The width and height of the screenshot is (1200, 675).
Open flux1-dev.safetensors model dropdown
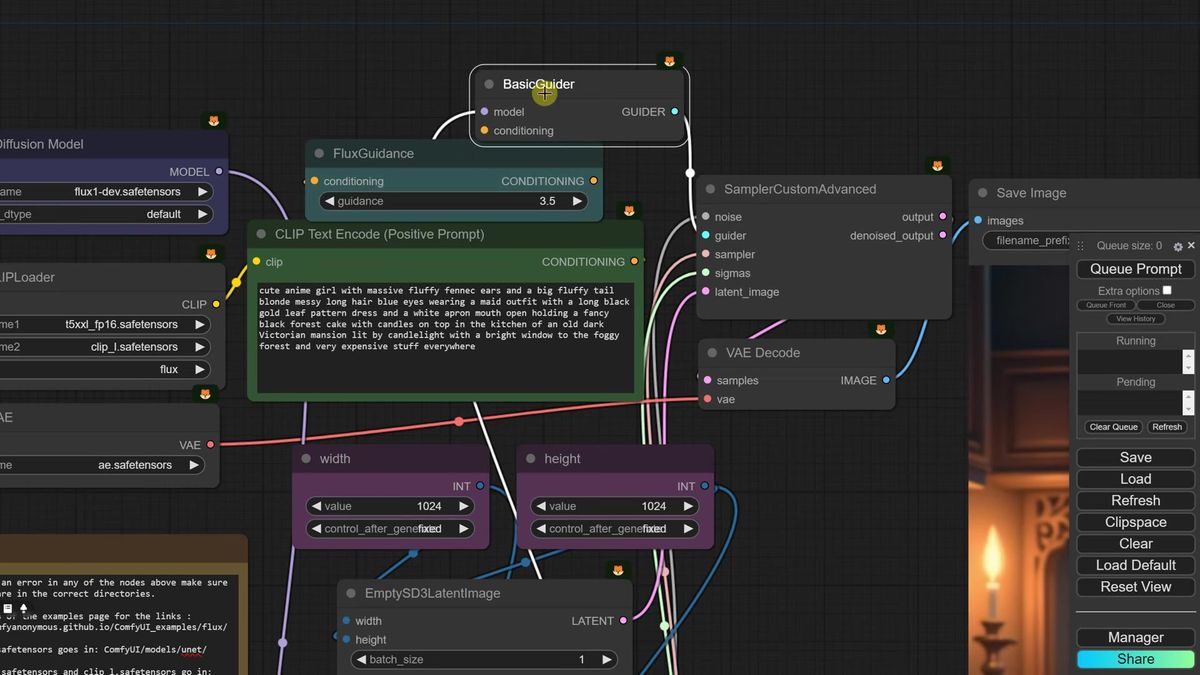[105, 191]
